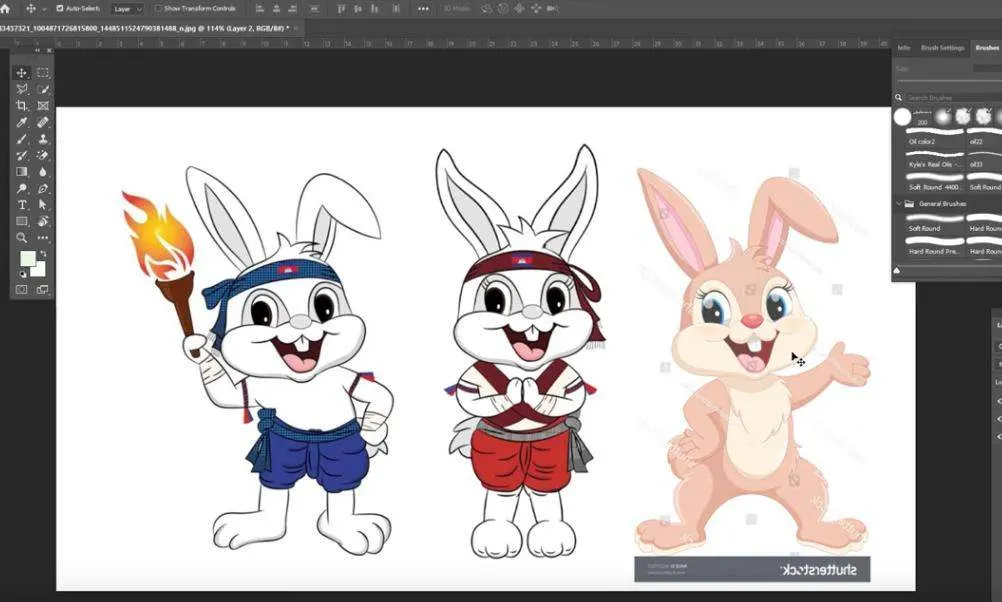Select the Rectangle shape tool
Screen dimensions: 1002x602
coord(22,221)
